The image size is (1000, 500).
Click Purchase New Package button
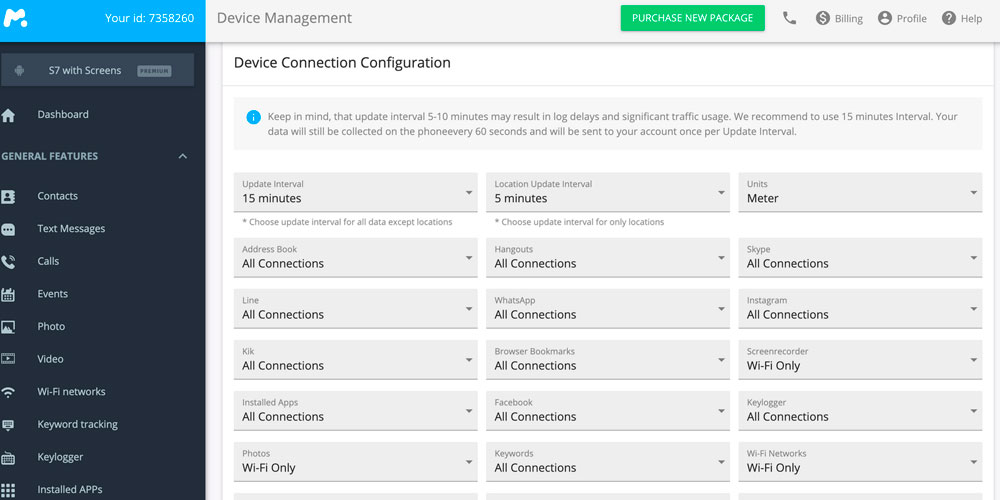(693, 18)
